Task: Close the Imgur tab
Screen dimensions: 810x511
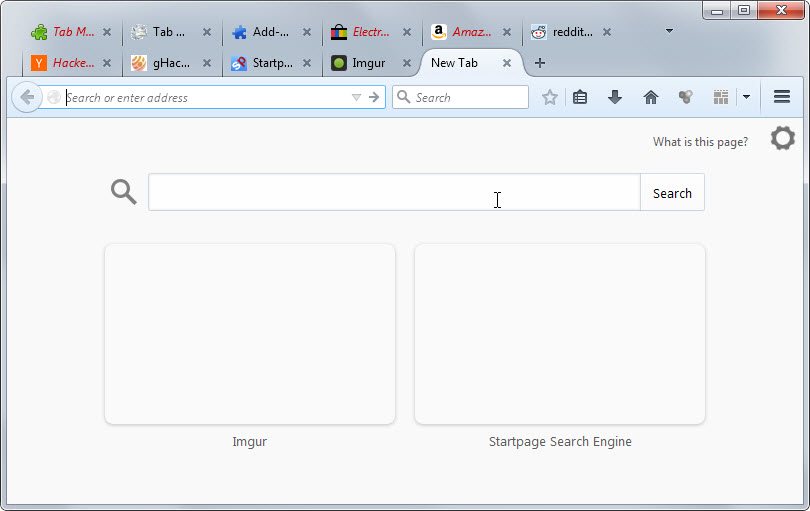Action: pyautogui.click(x=407, y=63)
